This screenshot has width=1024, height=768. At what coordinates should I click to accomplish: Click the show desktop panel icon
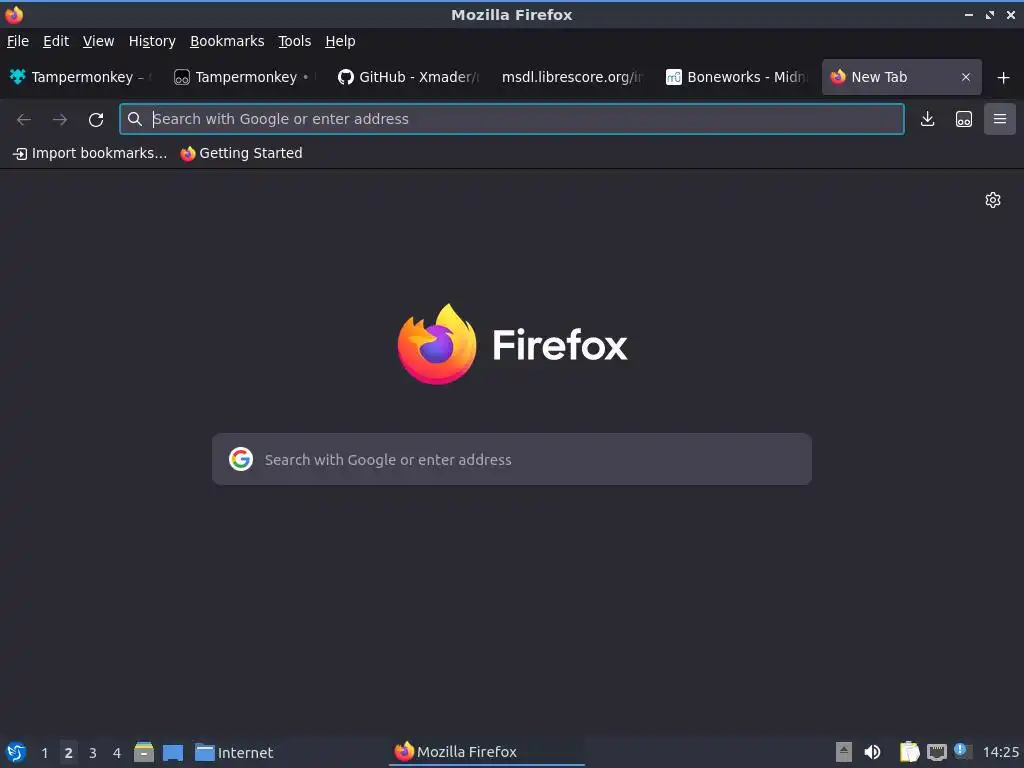[173, 753]
